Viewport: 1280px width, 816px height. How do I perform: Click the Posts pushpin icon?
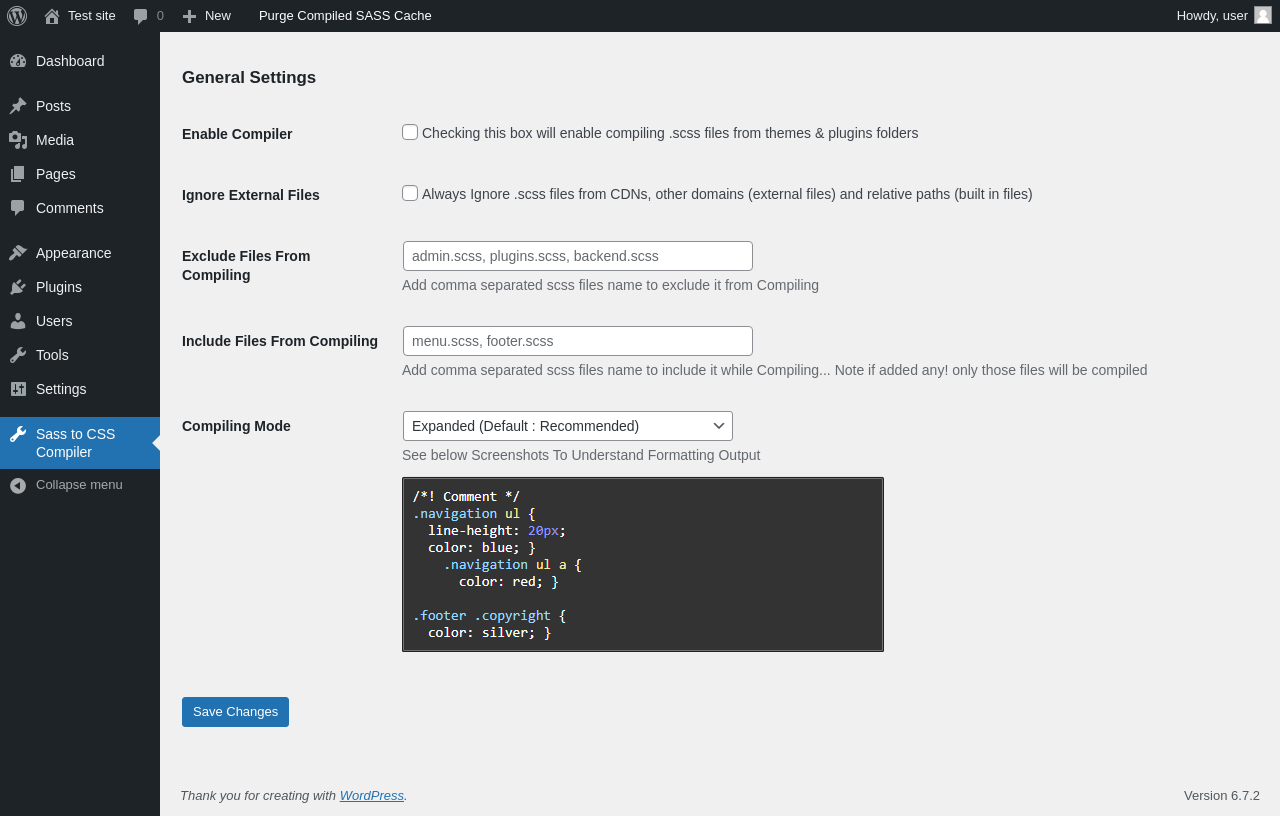click(18, 106)
